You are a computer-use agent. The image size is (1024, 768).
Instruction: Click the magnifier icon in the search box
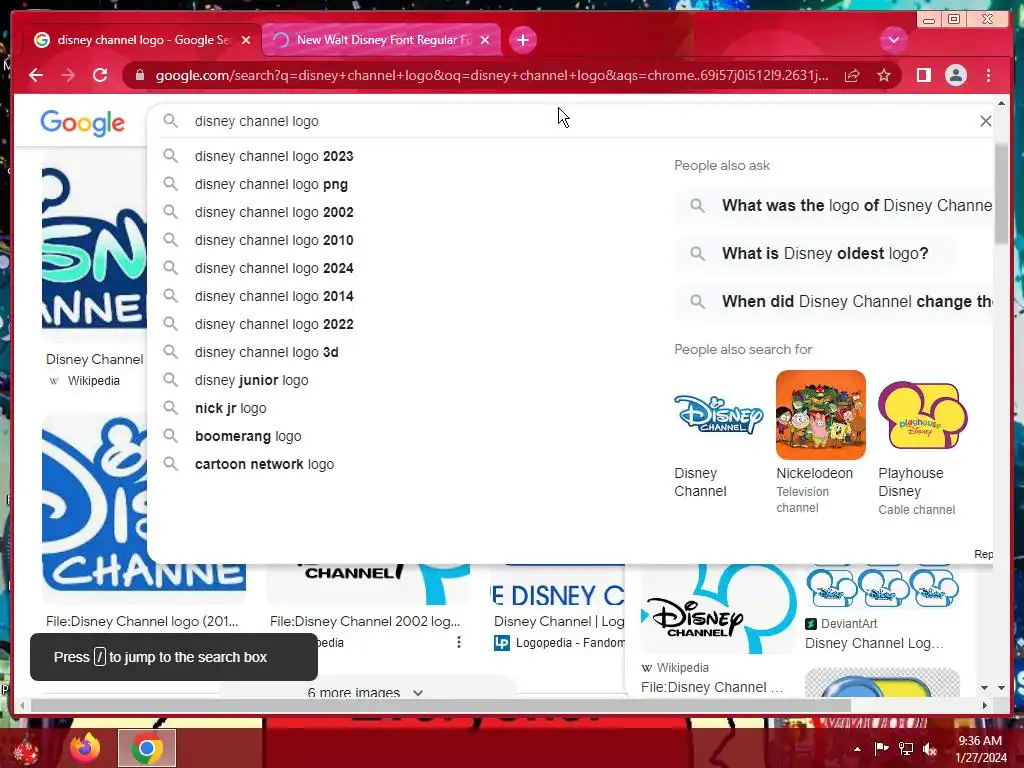[x=170, y=121]
